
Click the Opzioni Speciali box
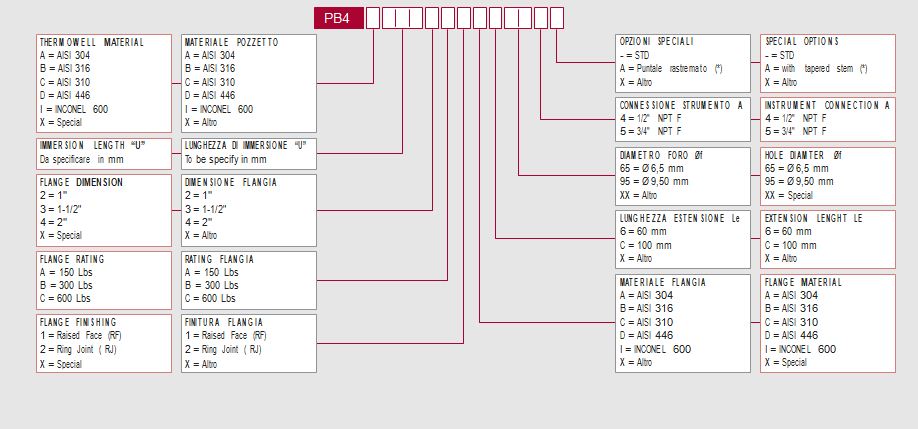[x=682, y=62]
